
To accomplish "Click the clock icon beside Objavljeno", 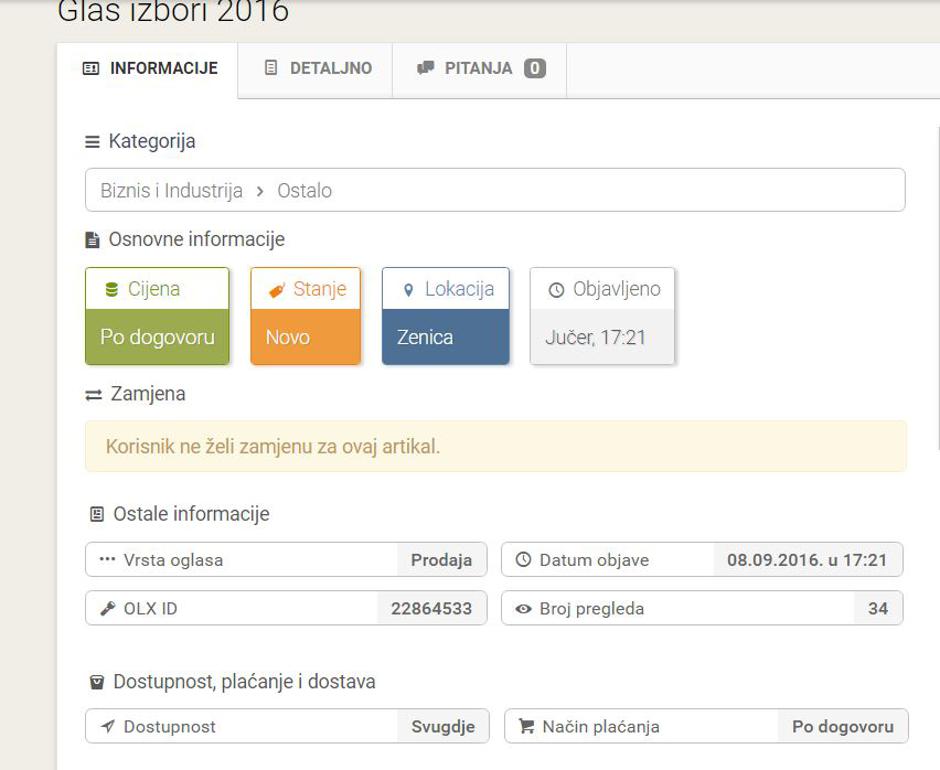I will [x=556, y=290].
